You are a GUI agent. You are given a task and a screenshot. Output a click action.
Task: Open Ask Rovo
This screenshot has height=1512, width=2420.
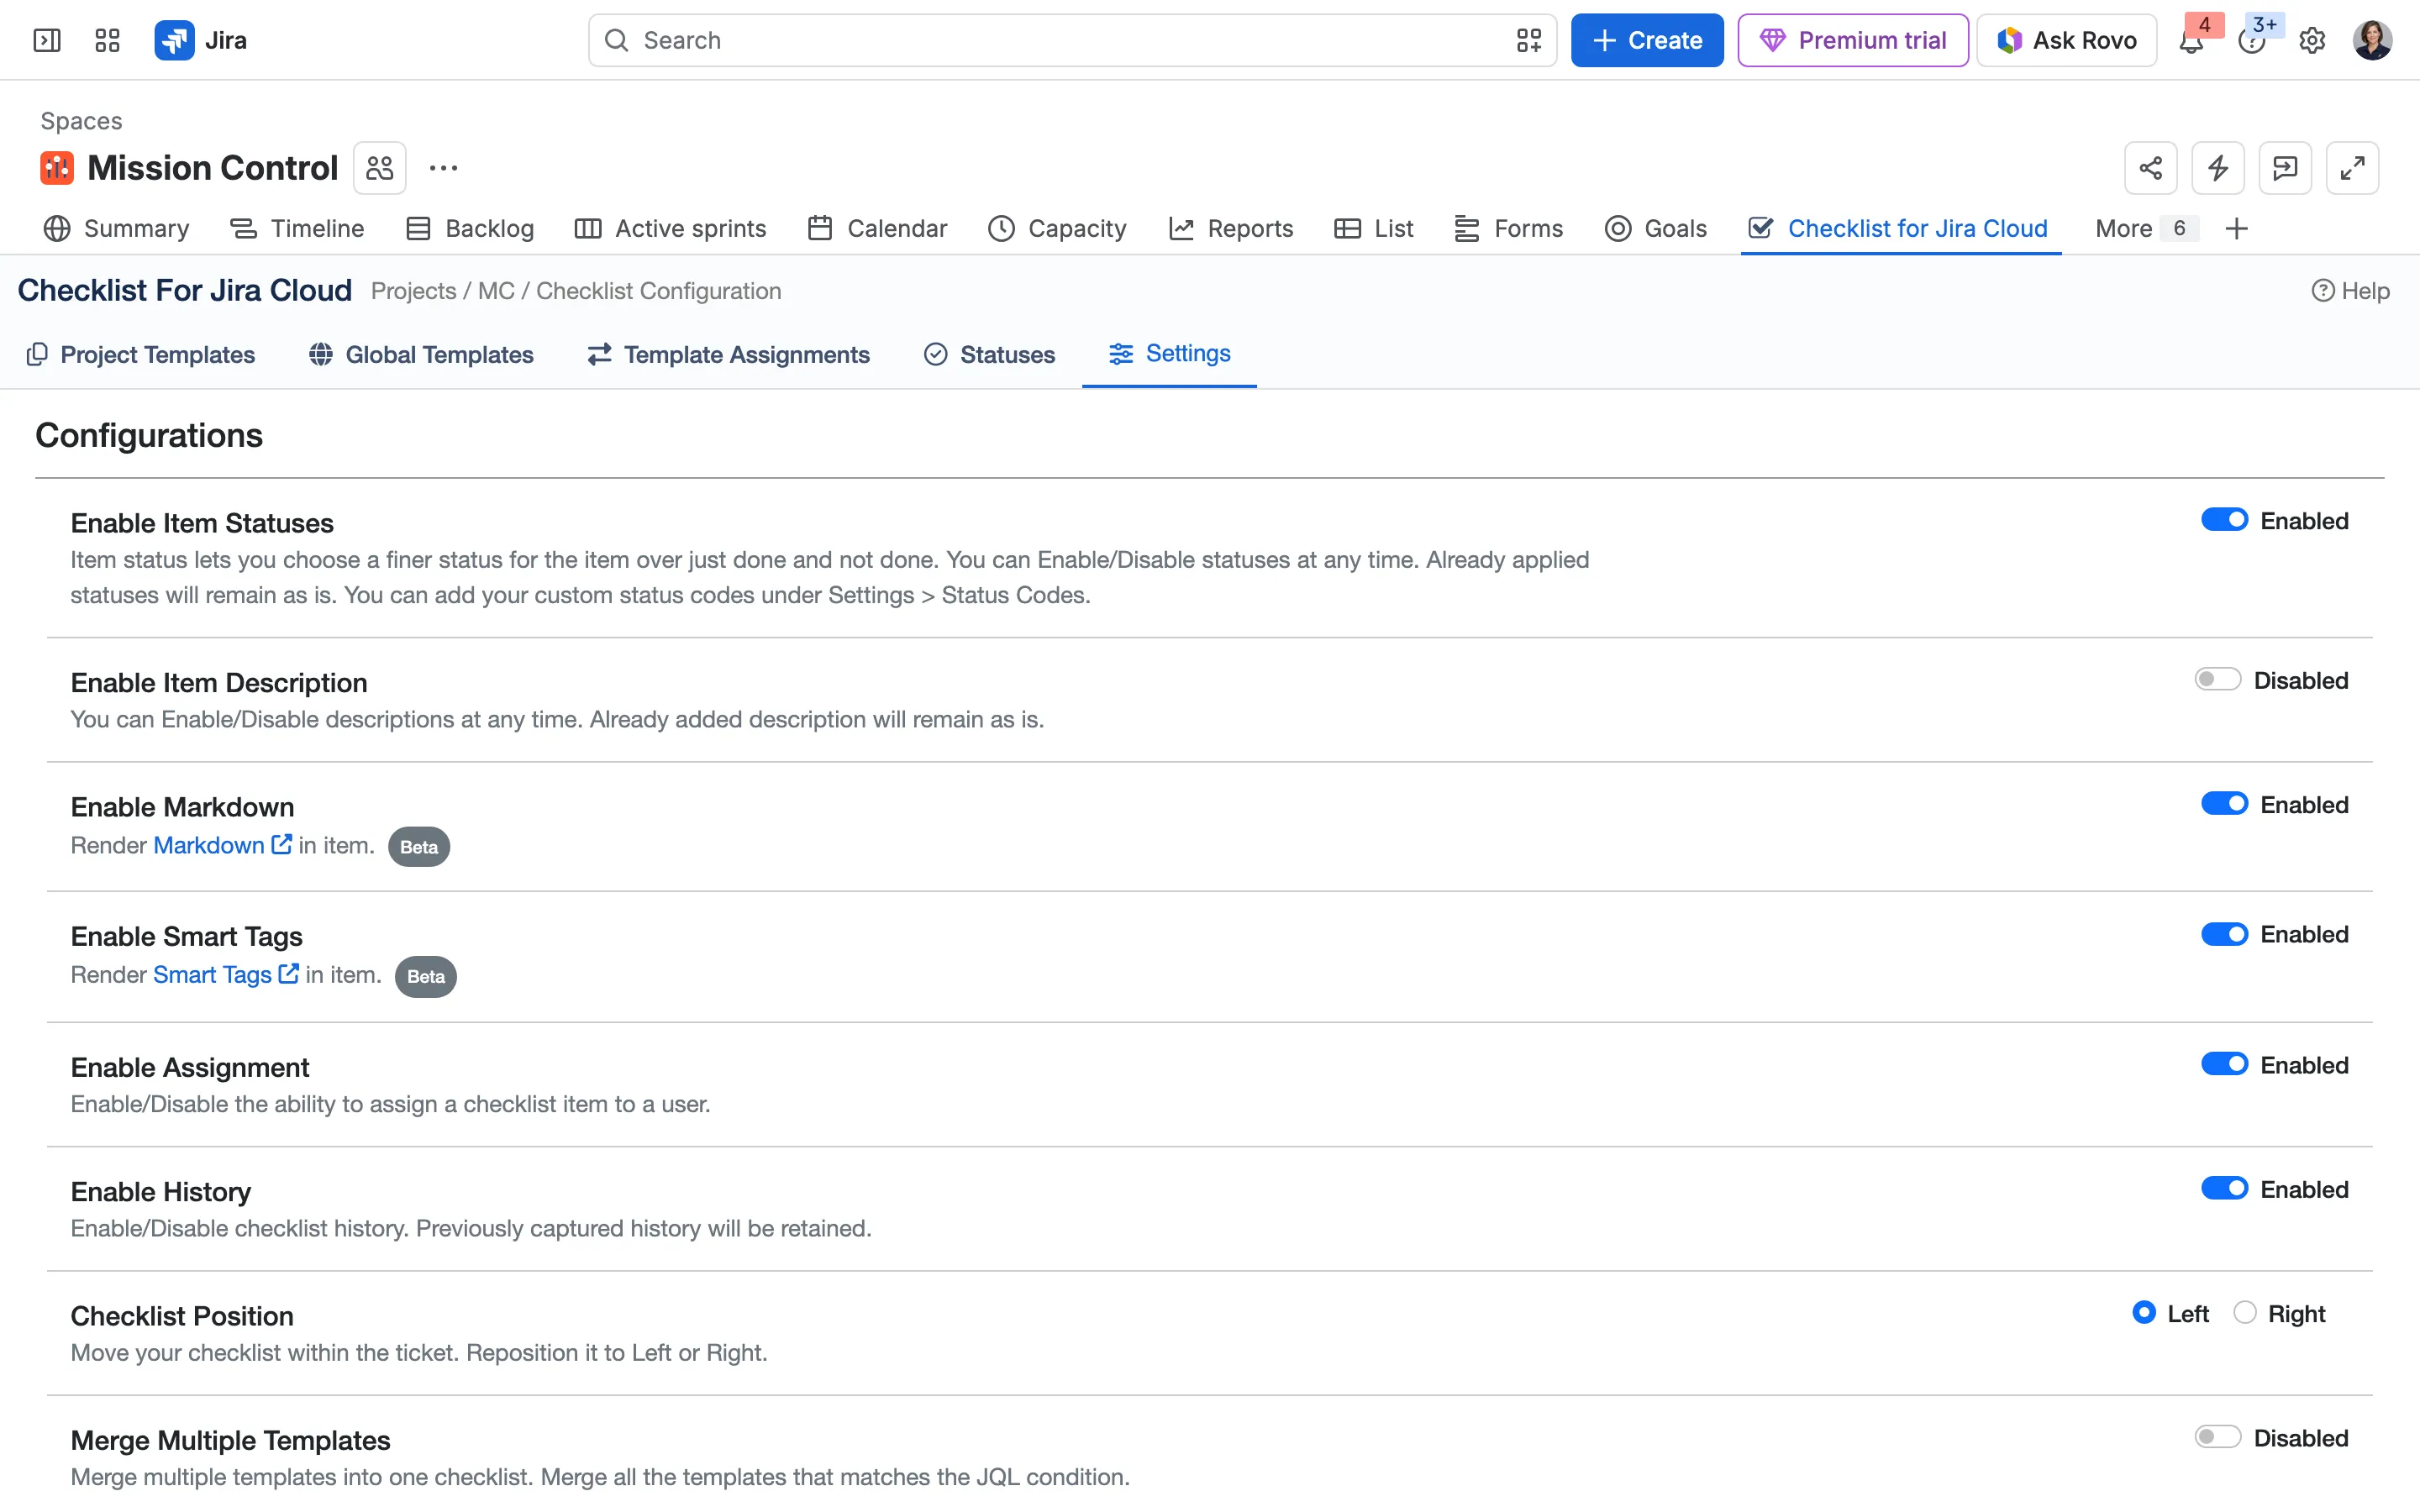[x=2067, y=40]
